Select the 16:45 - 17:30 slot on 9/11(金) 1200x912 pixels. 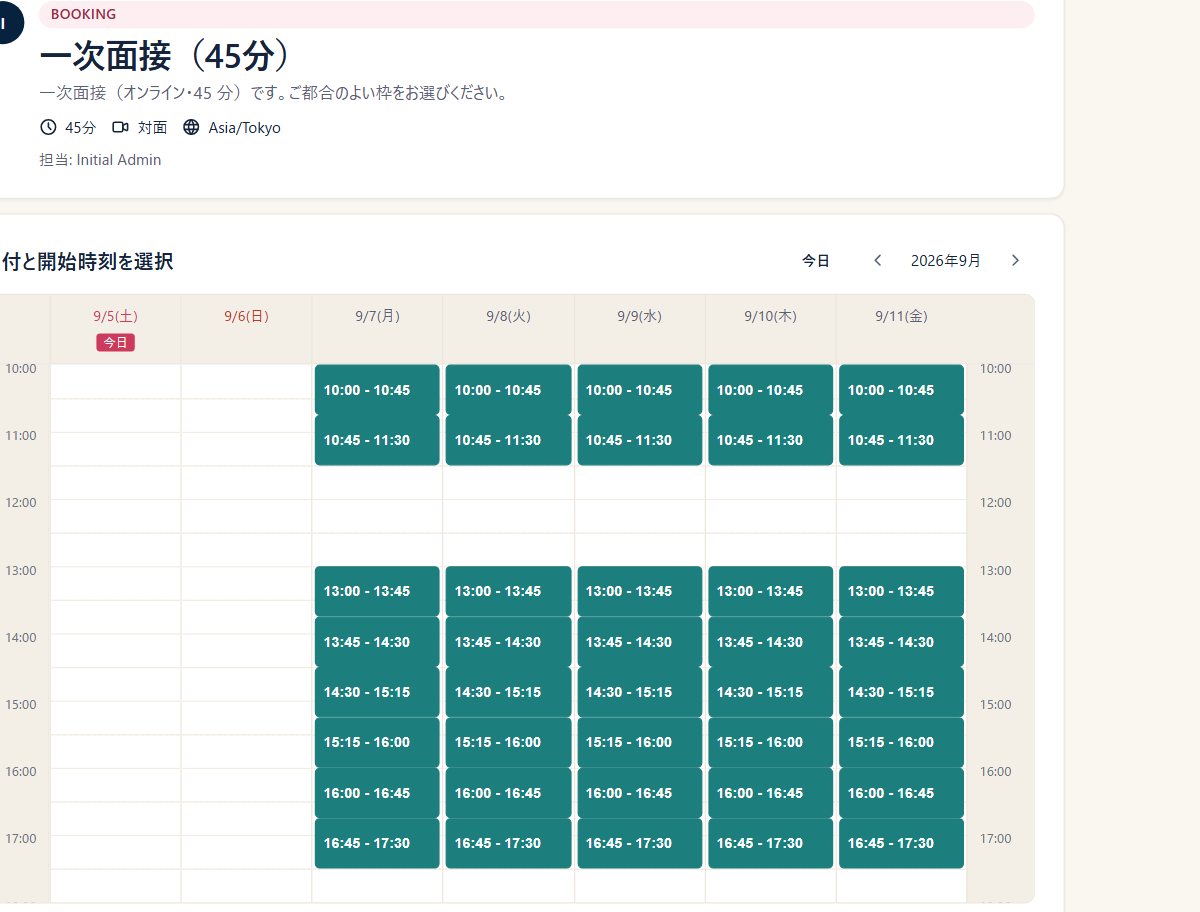(902, 843)
